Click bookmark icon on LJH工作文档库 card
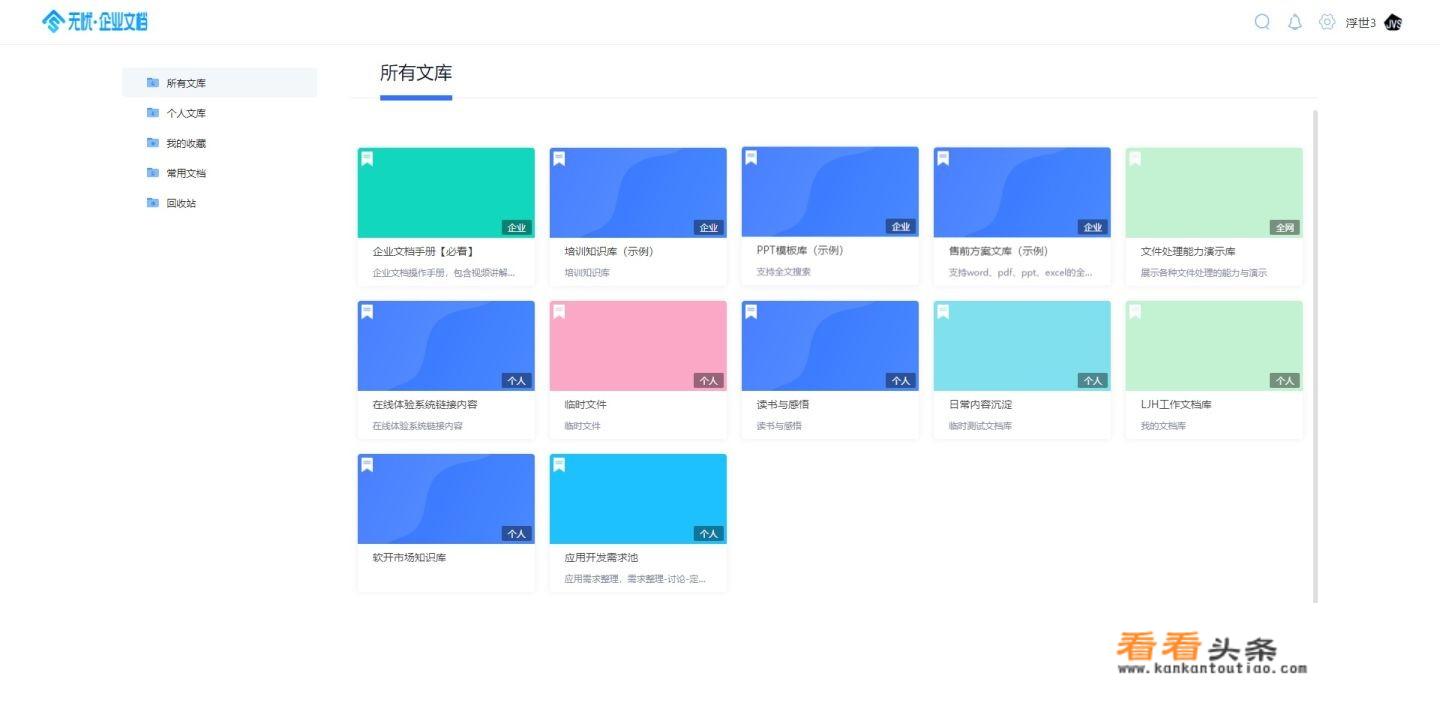The width and height of the screenshot is (1440, 703). point(1135,311)
